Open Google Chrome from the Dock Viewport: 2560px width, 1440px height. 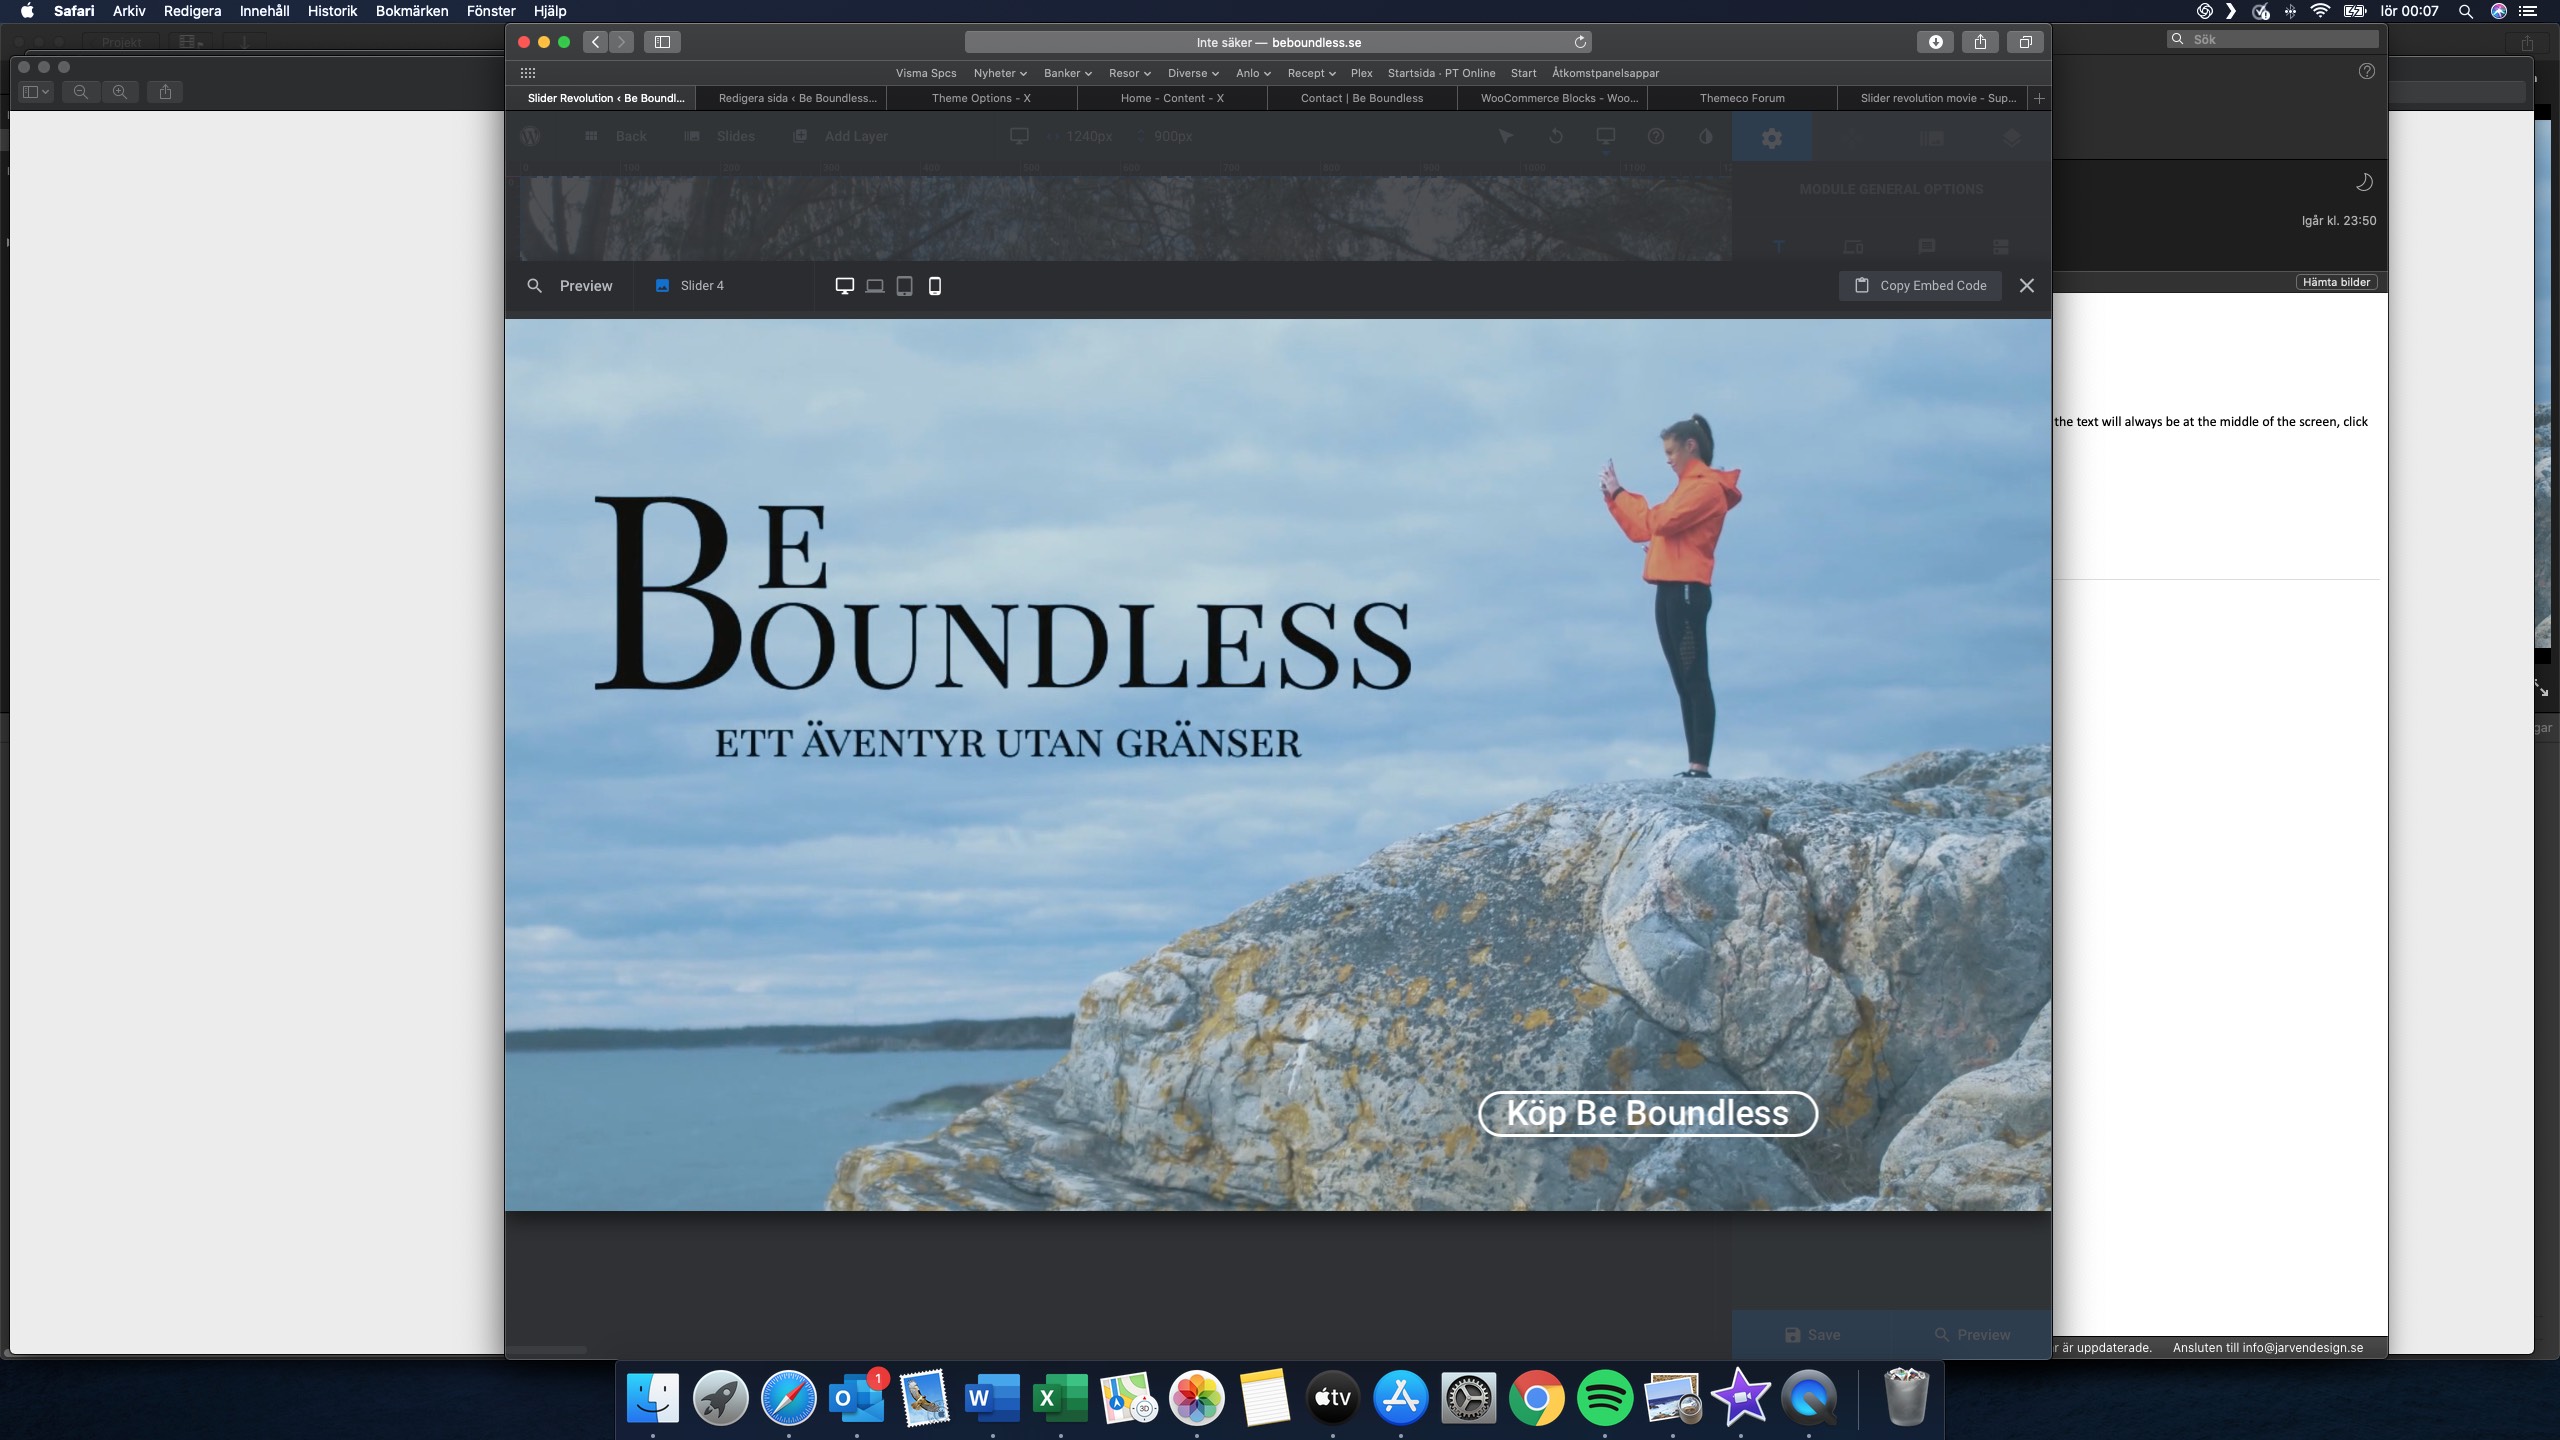[x=1536, y=1397]
